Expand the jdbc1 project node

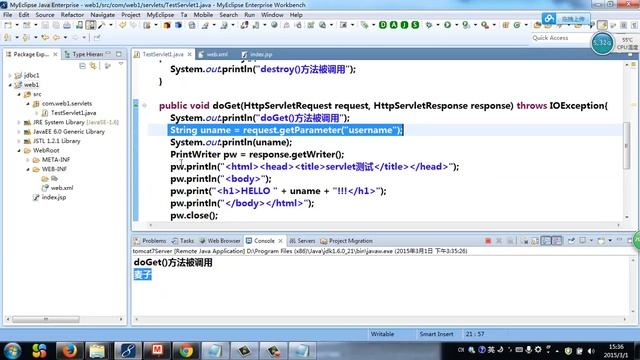click(x=10, y=76)
